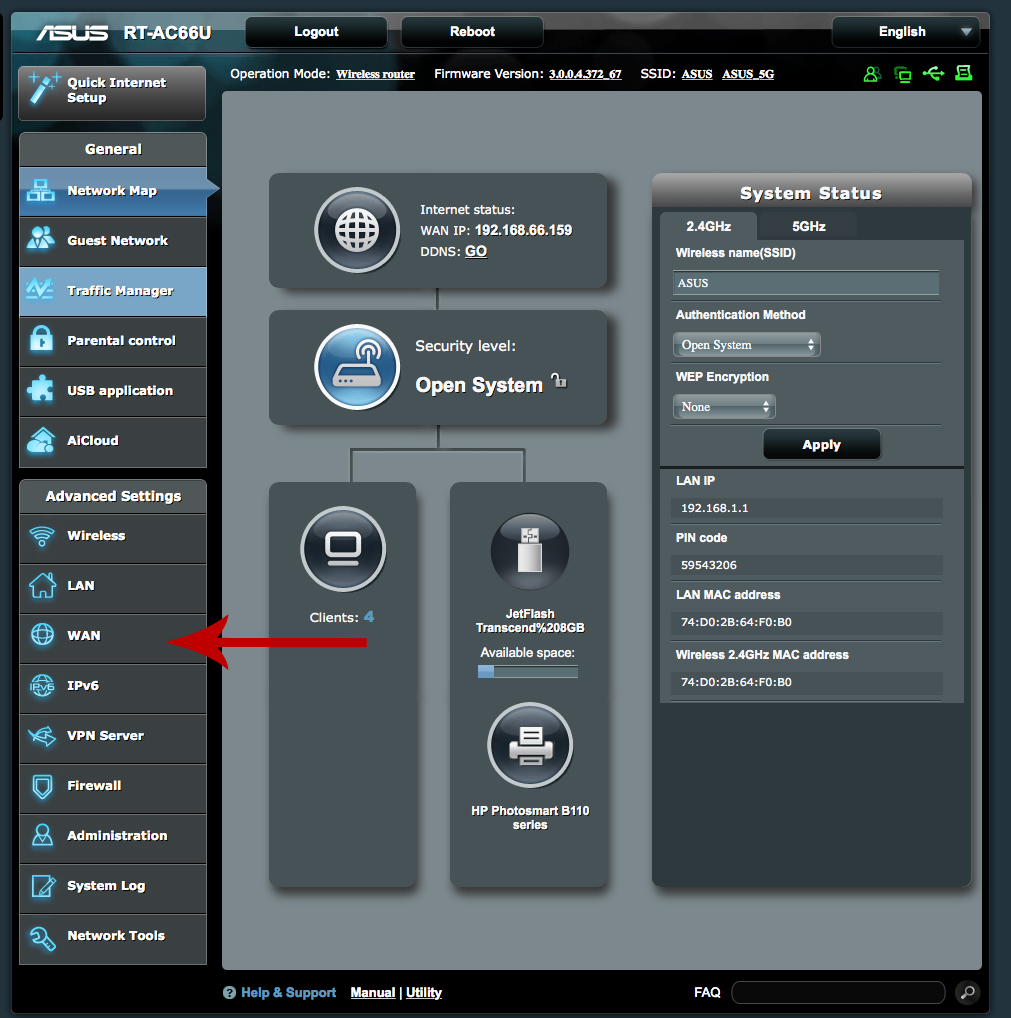Click the globe icon showing Internet status
The image size is (1011, 1018).
[357, 230]
